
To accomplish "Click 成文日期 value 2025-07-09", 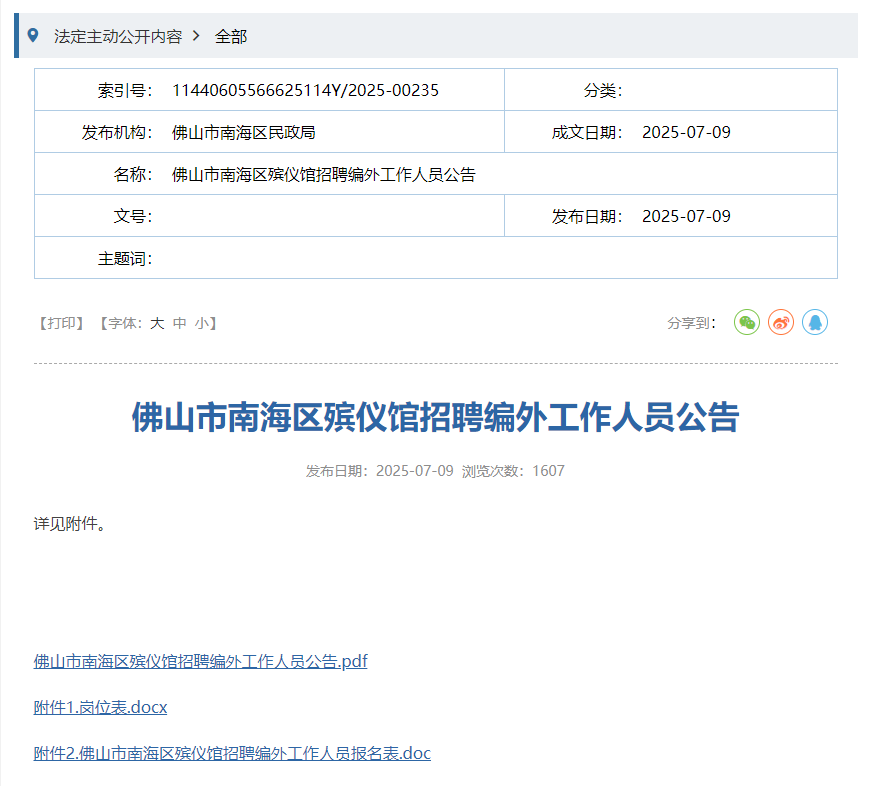I will click(x=687, y=132).
